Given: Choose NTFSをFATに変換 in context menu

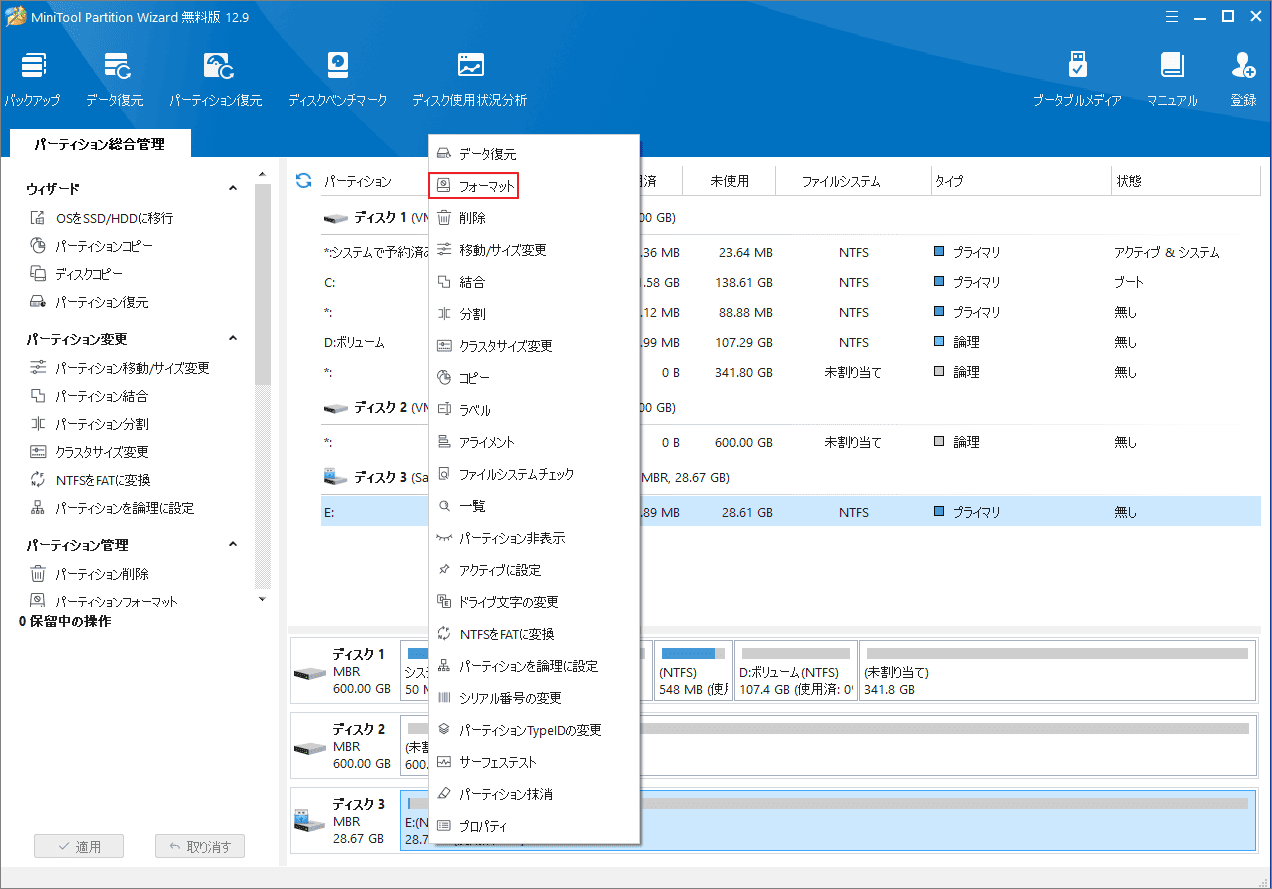Looking at the screenshot, I should [534, 634].
